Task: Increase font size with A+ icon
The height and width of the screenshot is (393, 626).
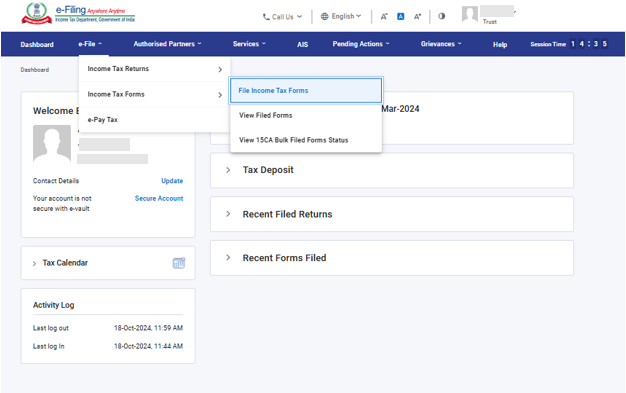Action: tap(417, 16)
